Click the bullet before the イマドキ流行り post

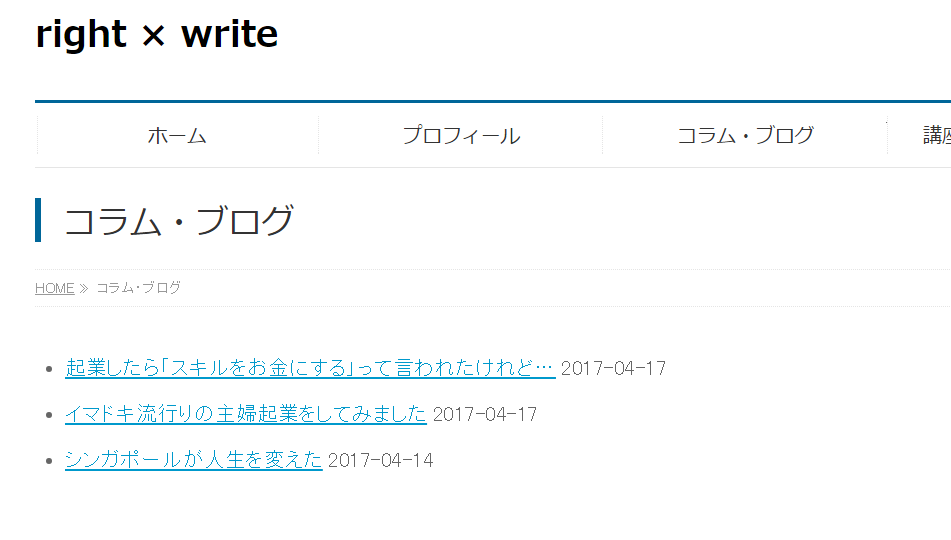coord(49,415)
